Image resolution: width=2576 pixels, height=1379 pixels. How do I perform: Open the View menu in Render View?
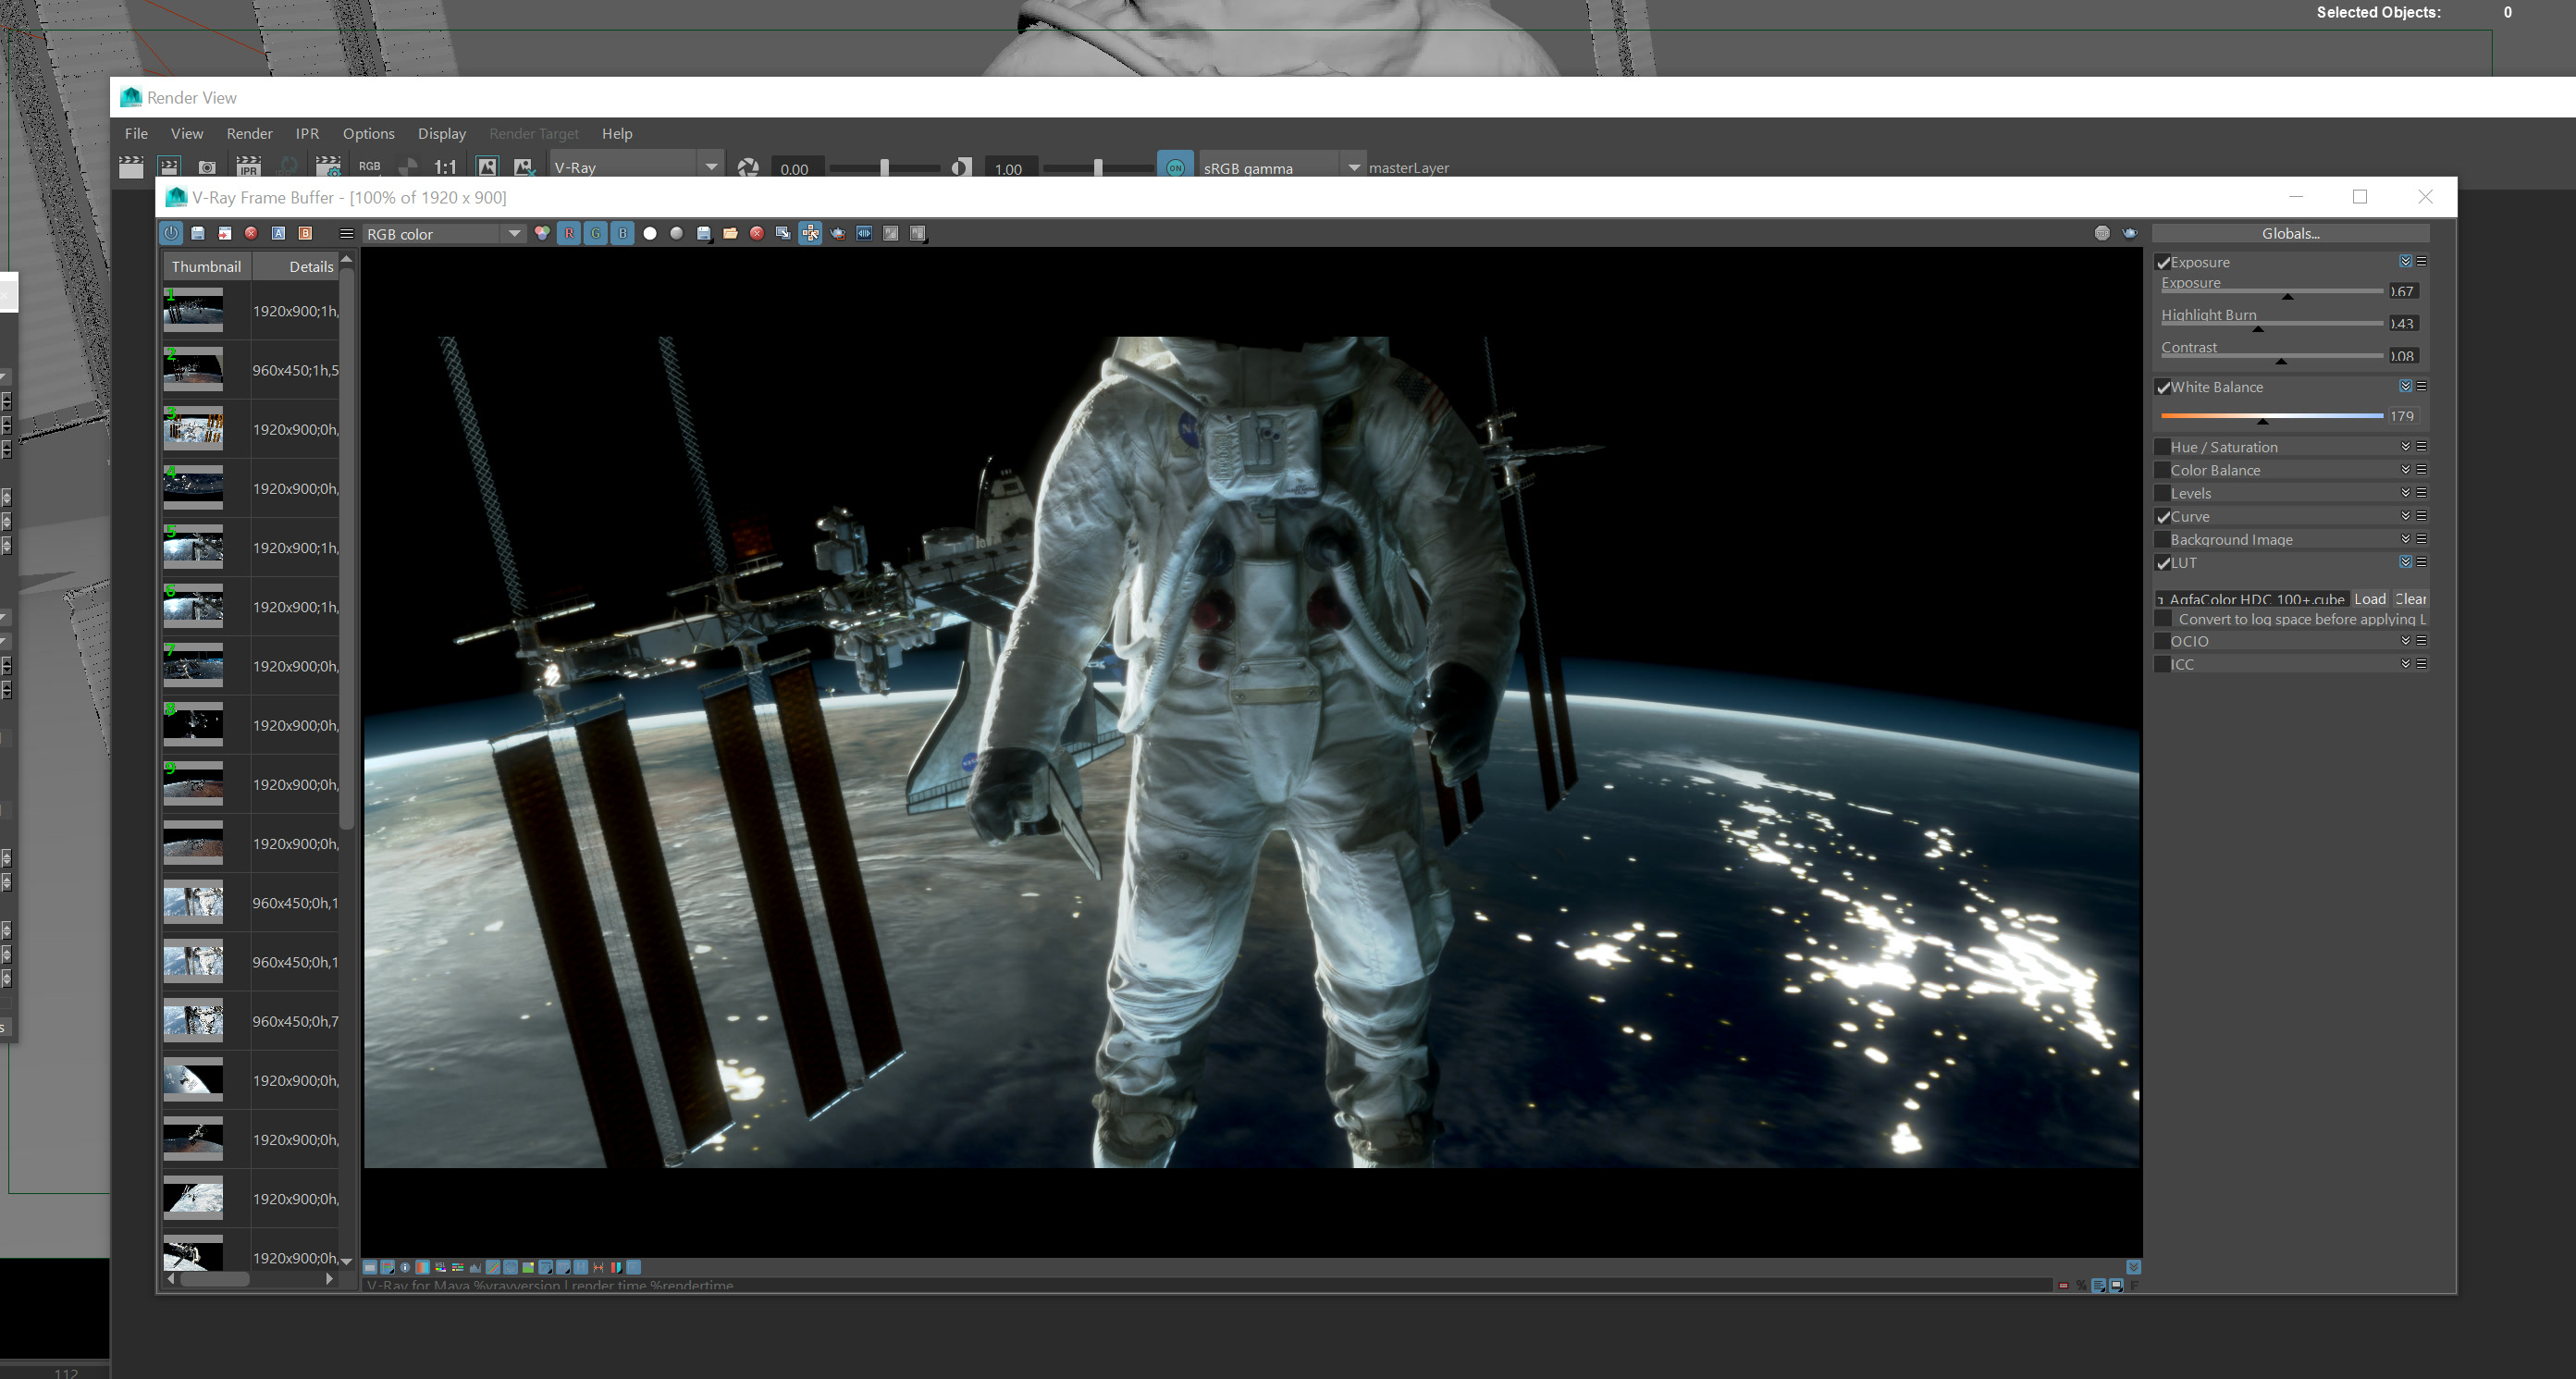(x=187, y=133)
